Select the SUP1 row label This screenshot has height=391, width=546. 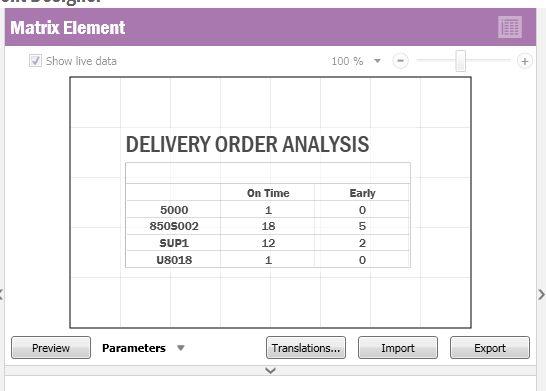pyautogui.click(x=174, y=243)
